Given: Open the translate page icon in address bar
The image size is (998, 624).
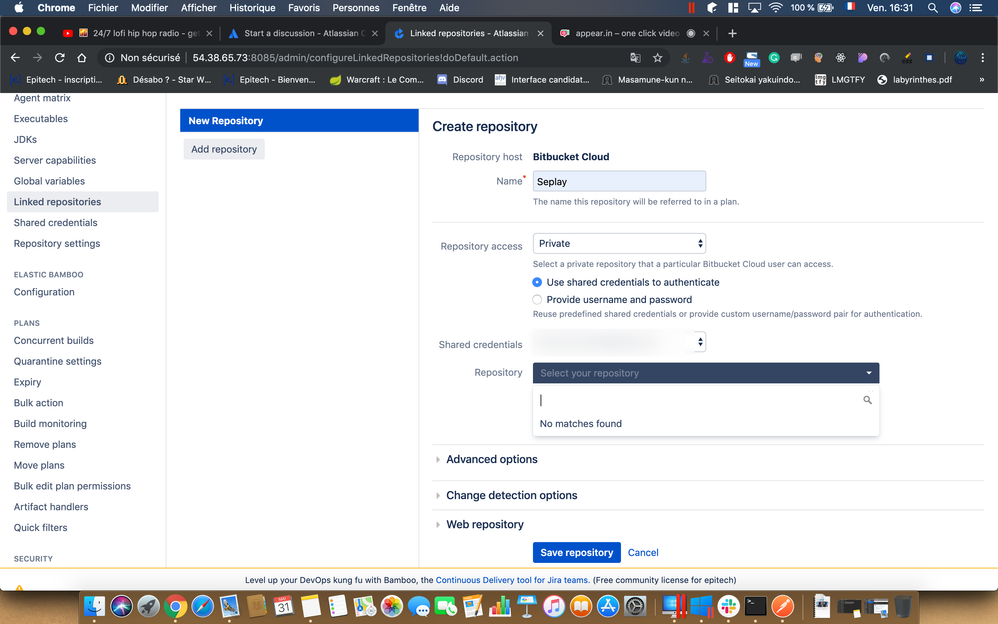Looking at the screenshot, I should tap(635, 58).
